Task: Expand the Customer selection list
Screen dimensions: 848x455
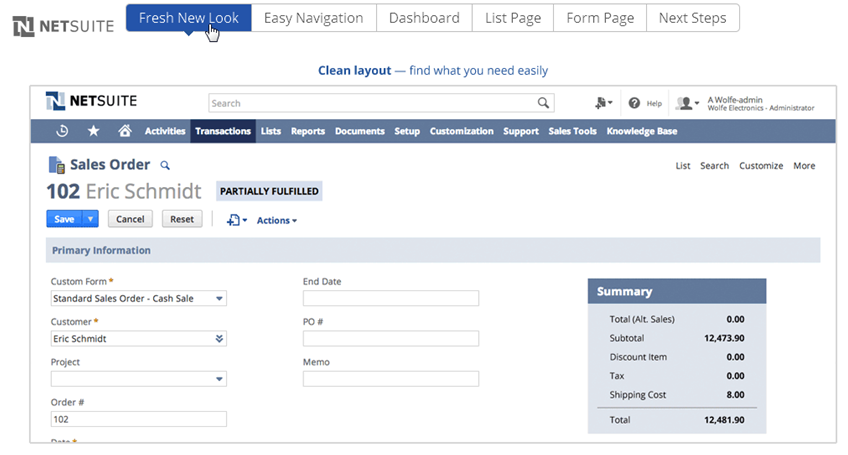Action: tap(220, 339)
